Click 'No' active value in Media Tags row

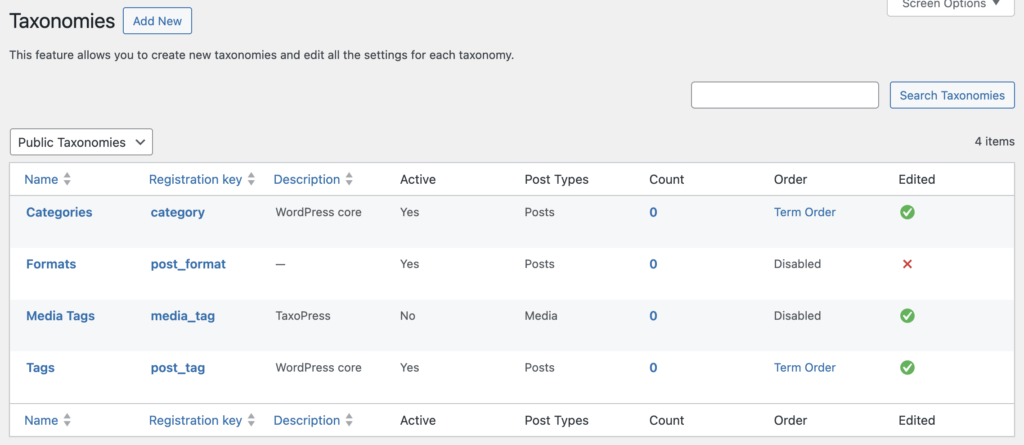point(408,316)
